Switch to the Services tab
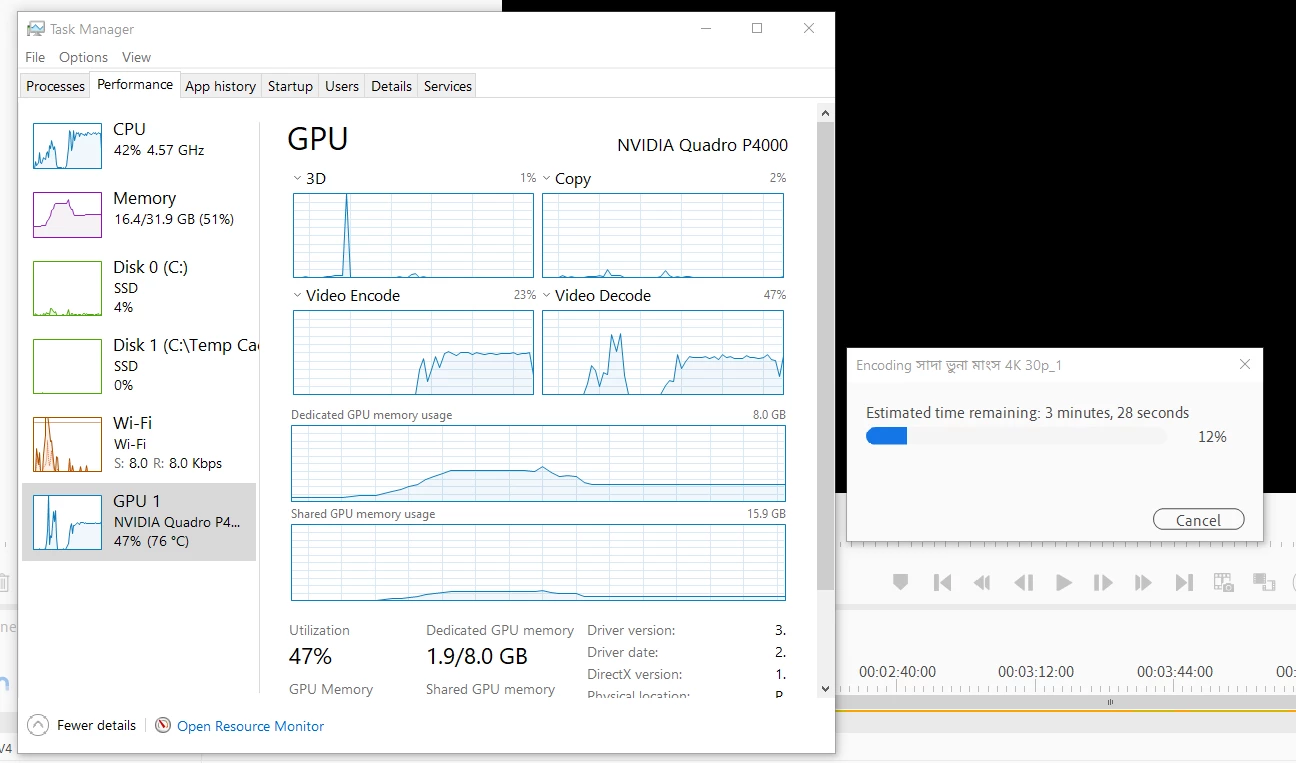The height and width of the screenshot is (763, 1296). click(x=447, y=86)
